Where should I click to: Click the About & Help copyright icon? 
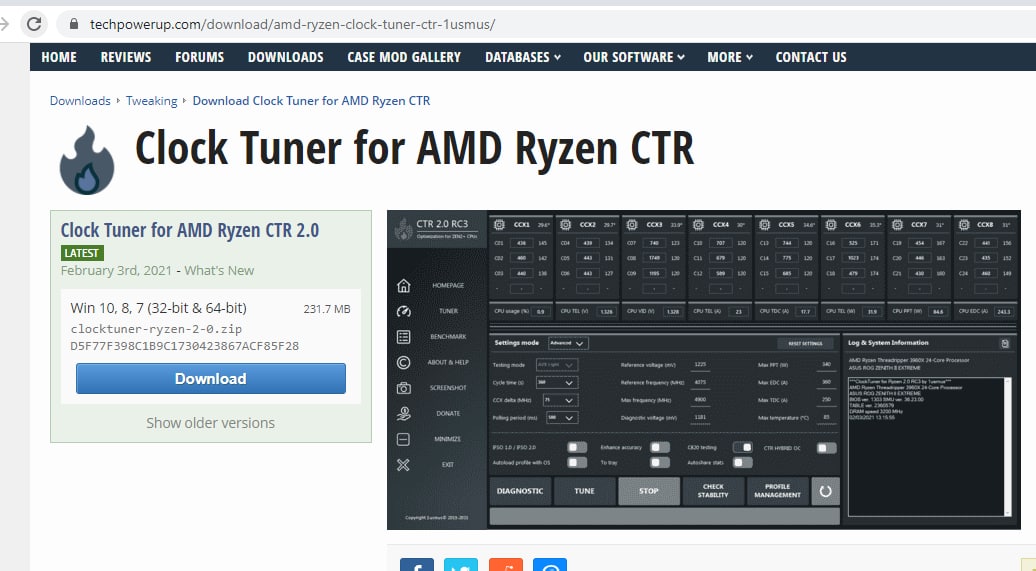coord(404,362)
